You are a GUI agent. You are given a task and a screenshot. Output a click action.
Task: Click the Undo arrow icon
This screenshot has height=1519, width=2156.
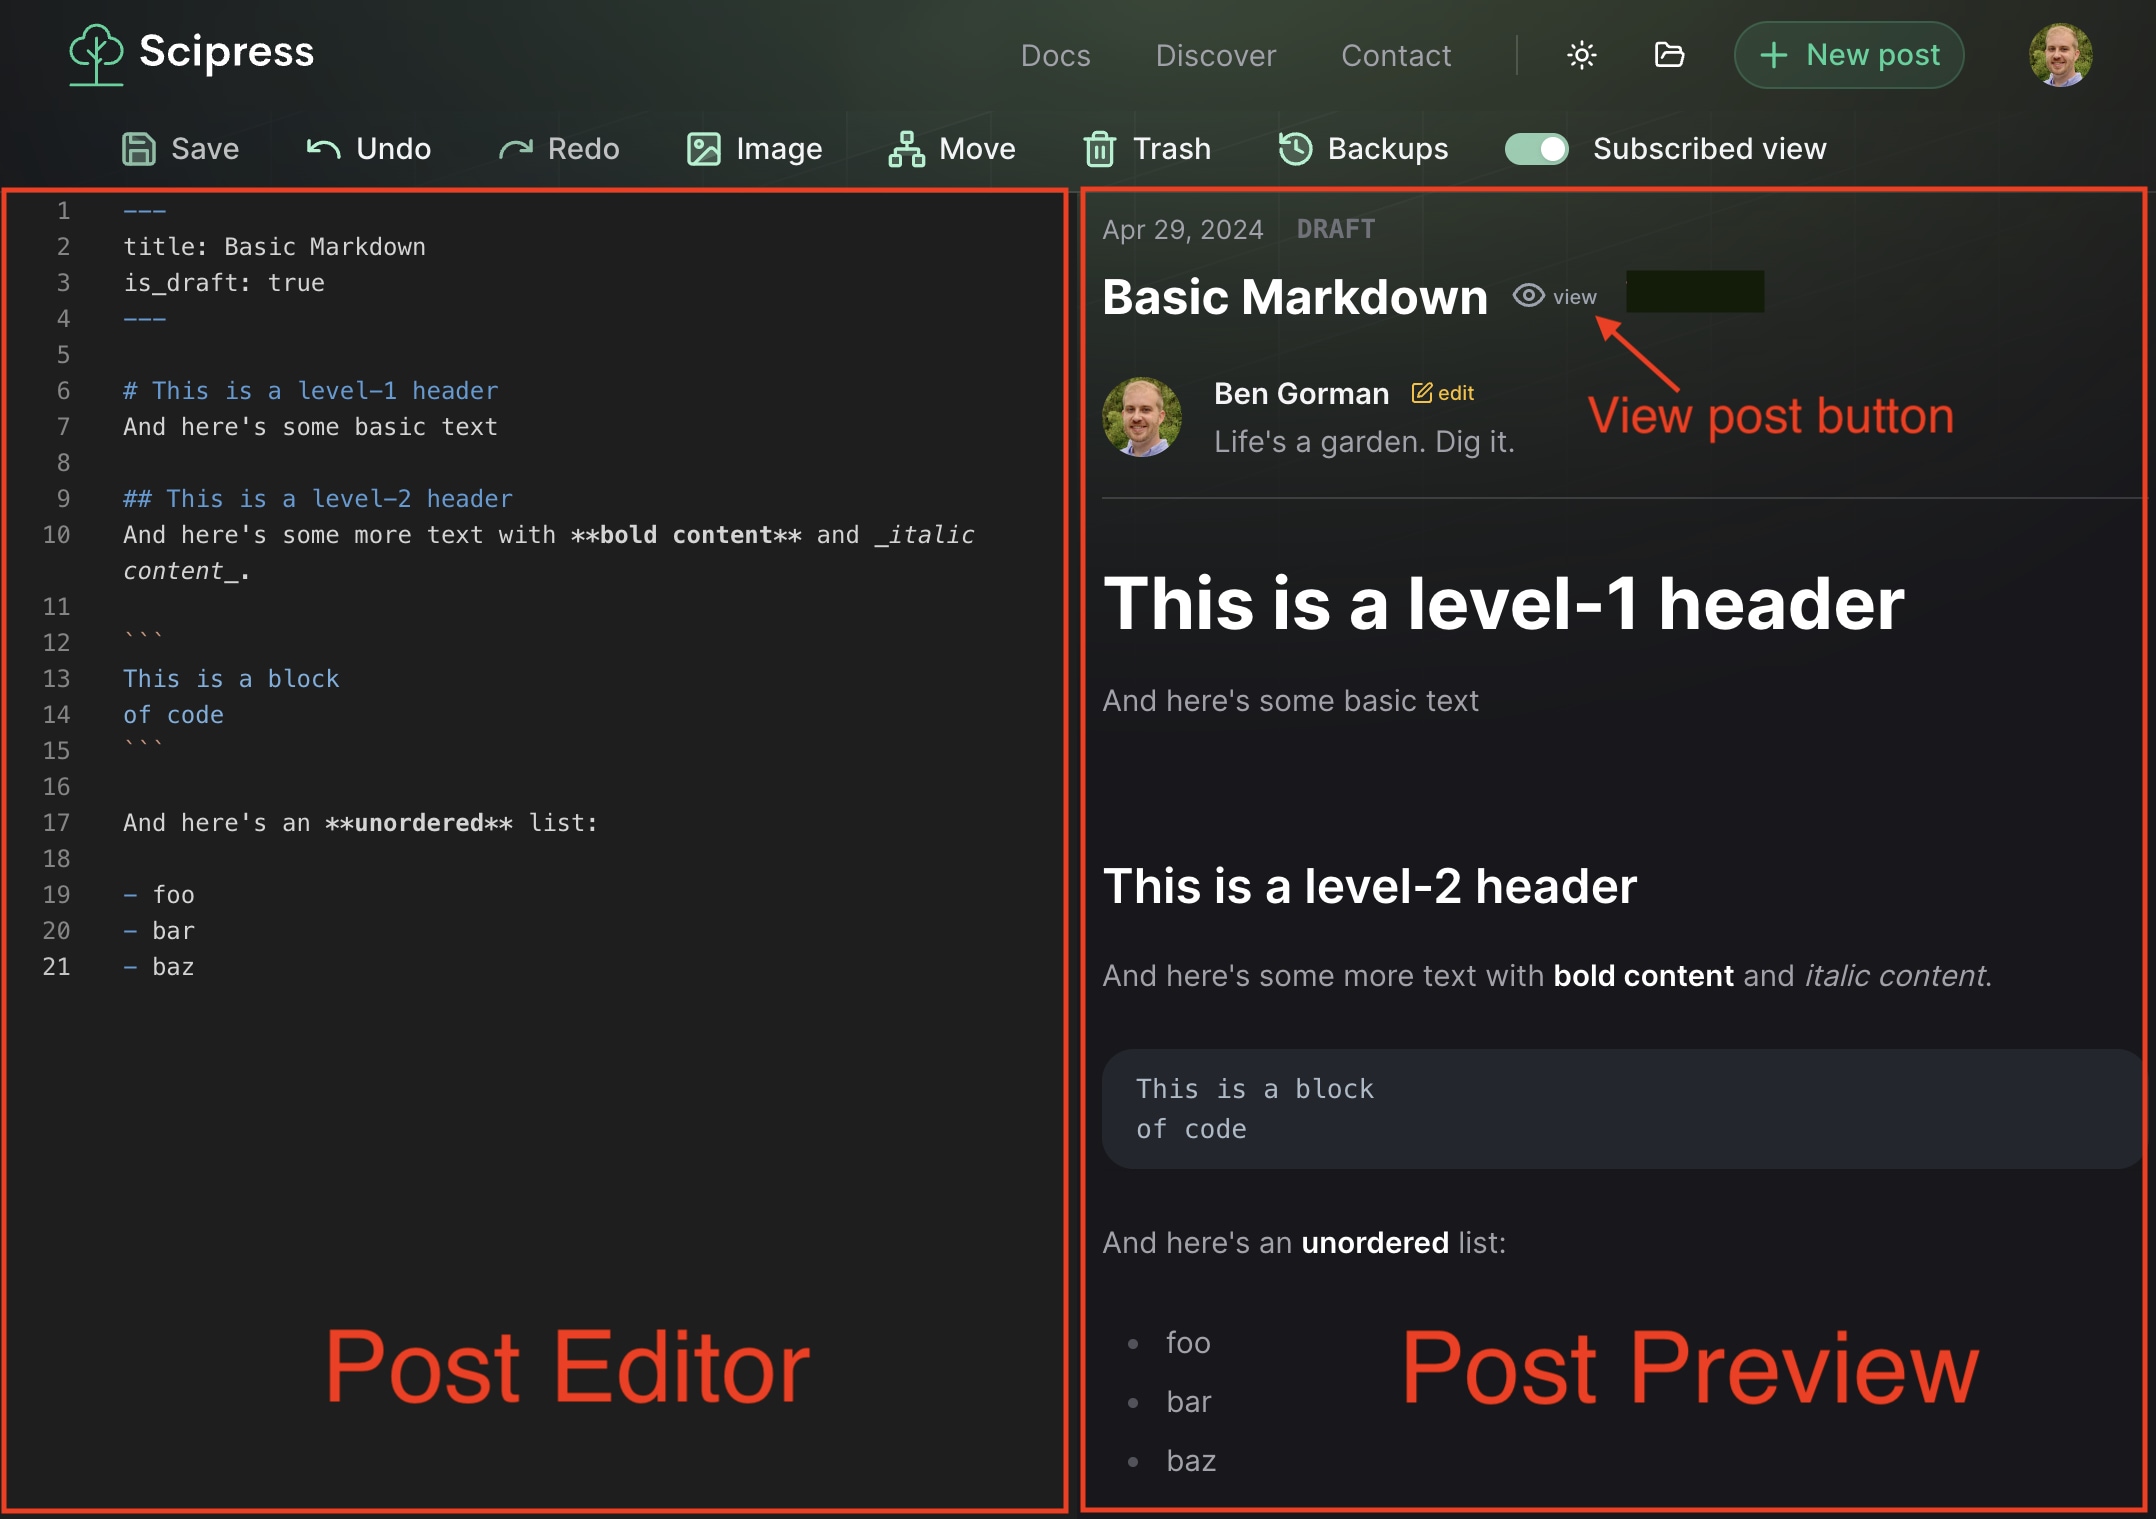323,149
